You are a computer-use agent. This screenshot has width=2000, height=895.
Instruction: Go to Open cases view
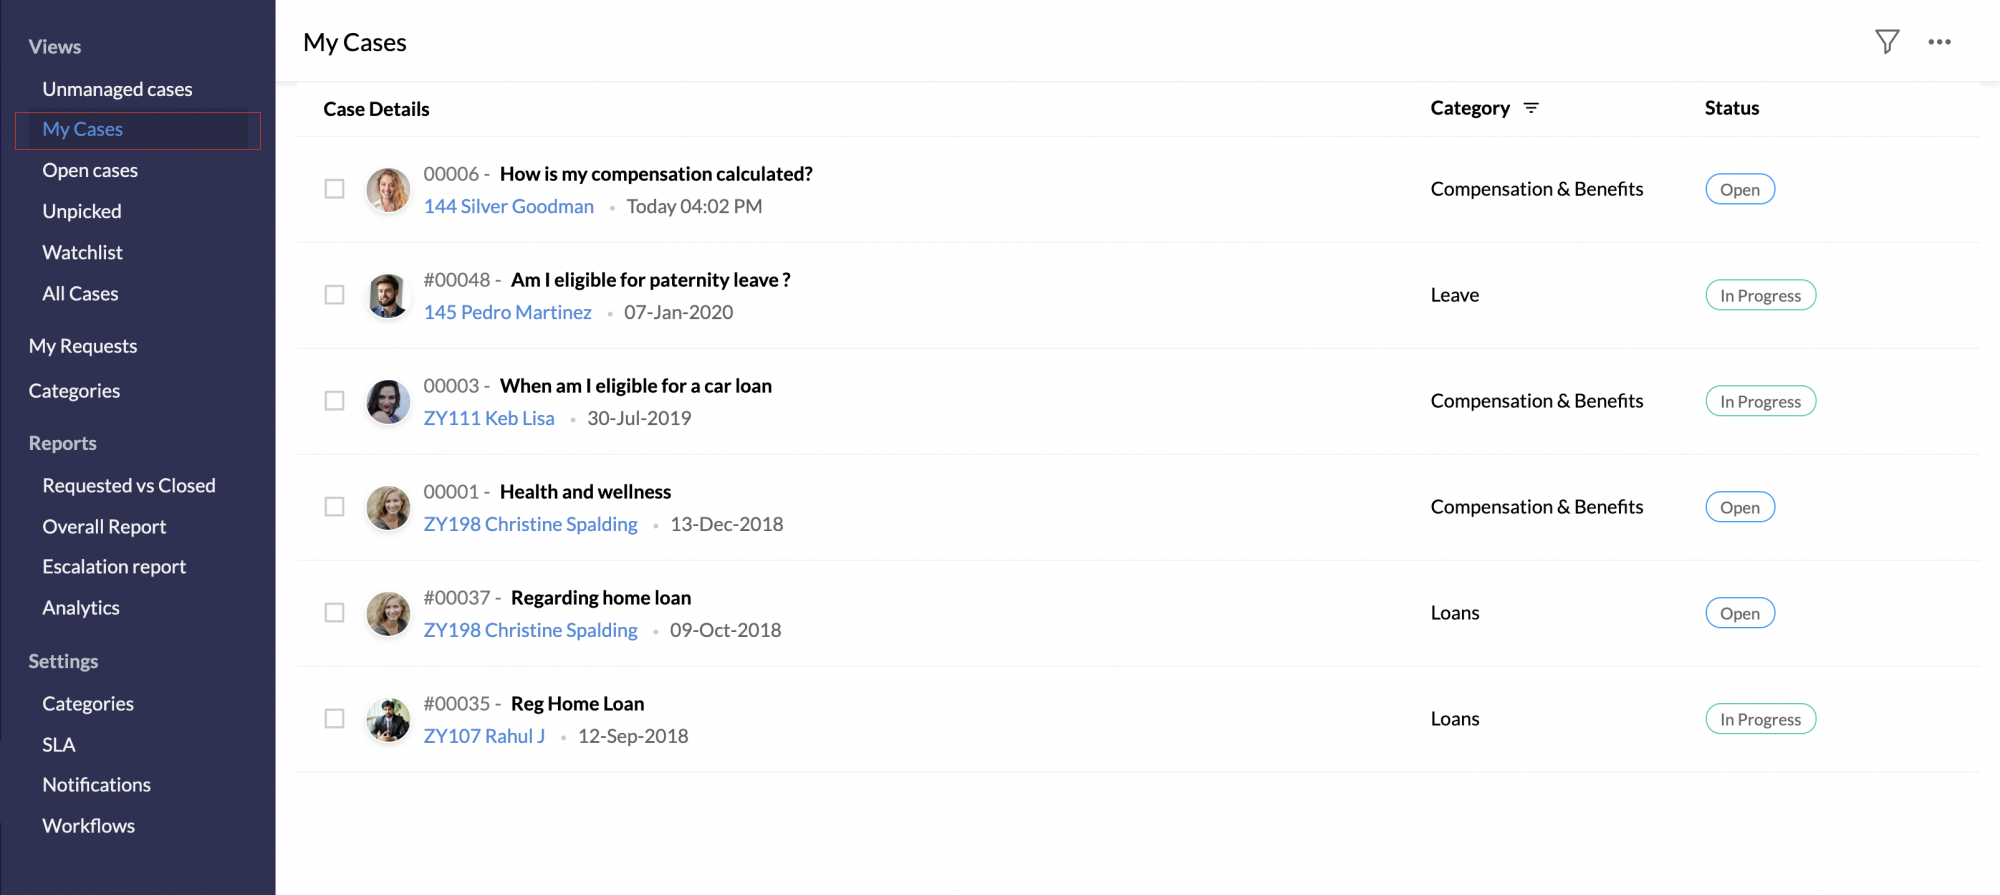(x=90, y=171)
